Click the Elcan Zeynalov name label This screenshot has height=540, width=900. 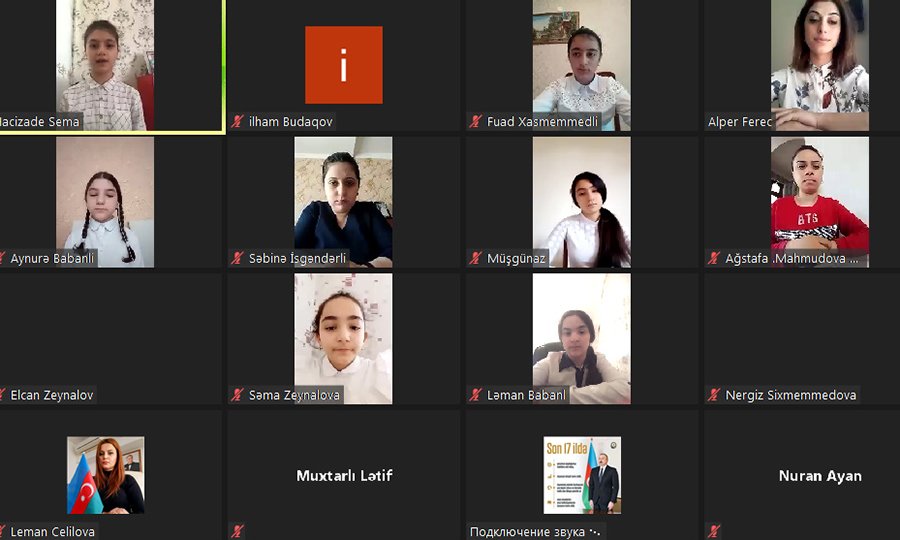coord(52,395)
